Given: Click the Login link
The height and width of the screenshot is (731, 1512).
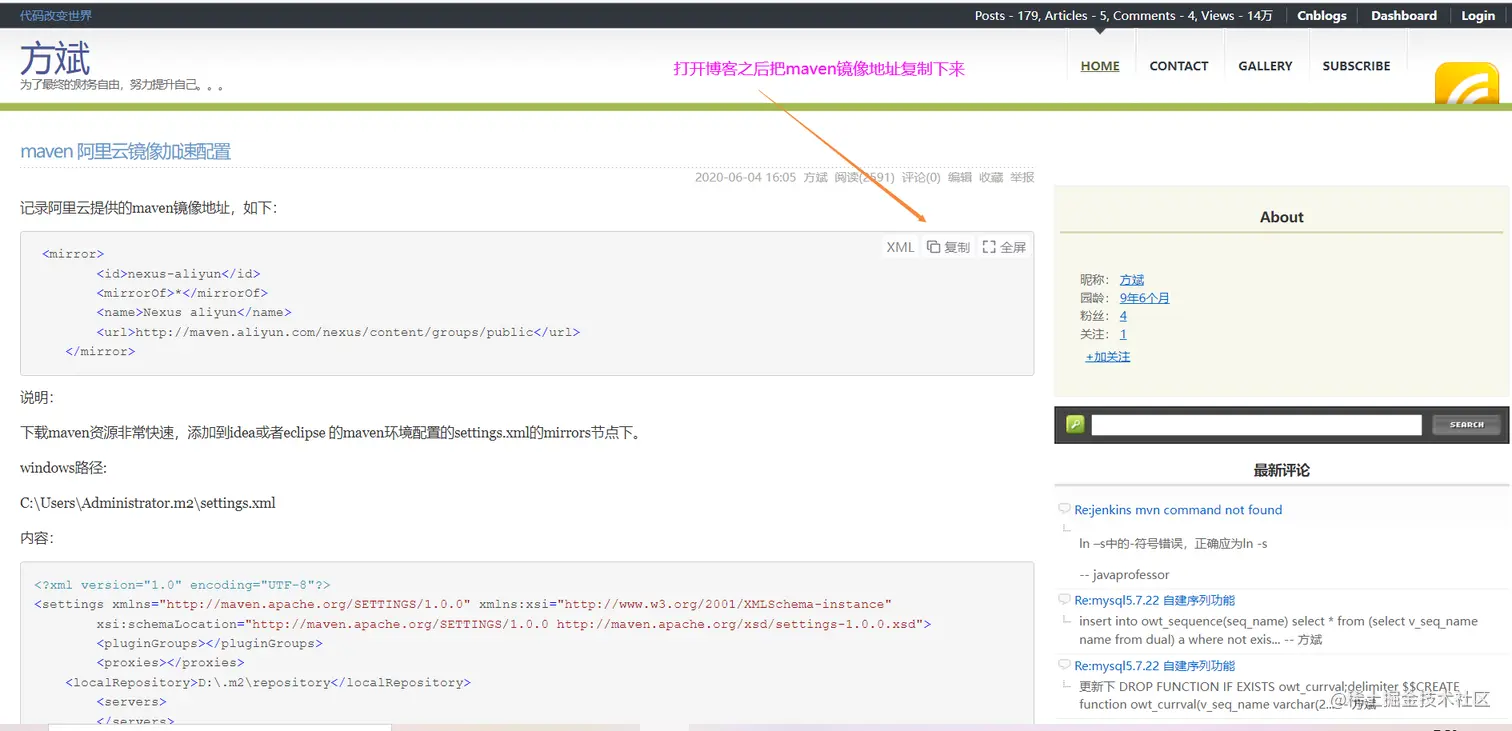Looking at the screenshot, I should 1478,16.
